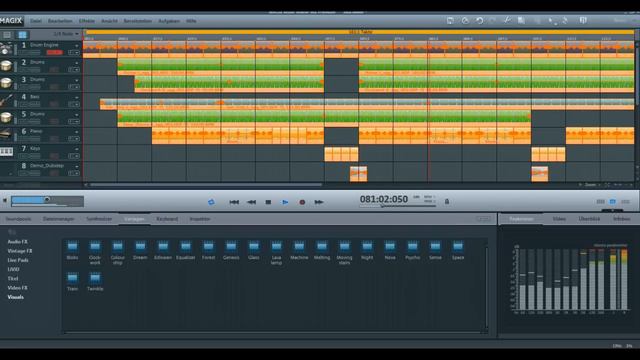640x360 pixels.
Task: Open the Effekte menu
Action: [87, 21]
